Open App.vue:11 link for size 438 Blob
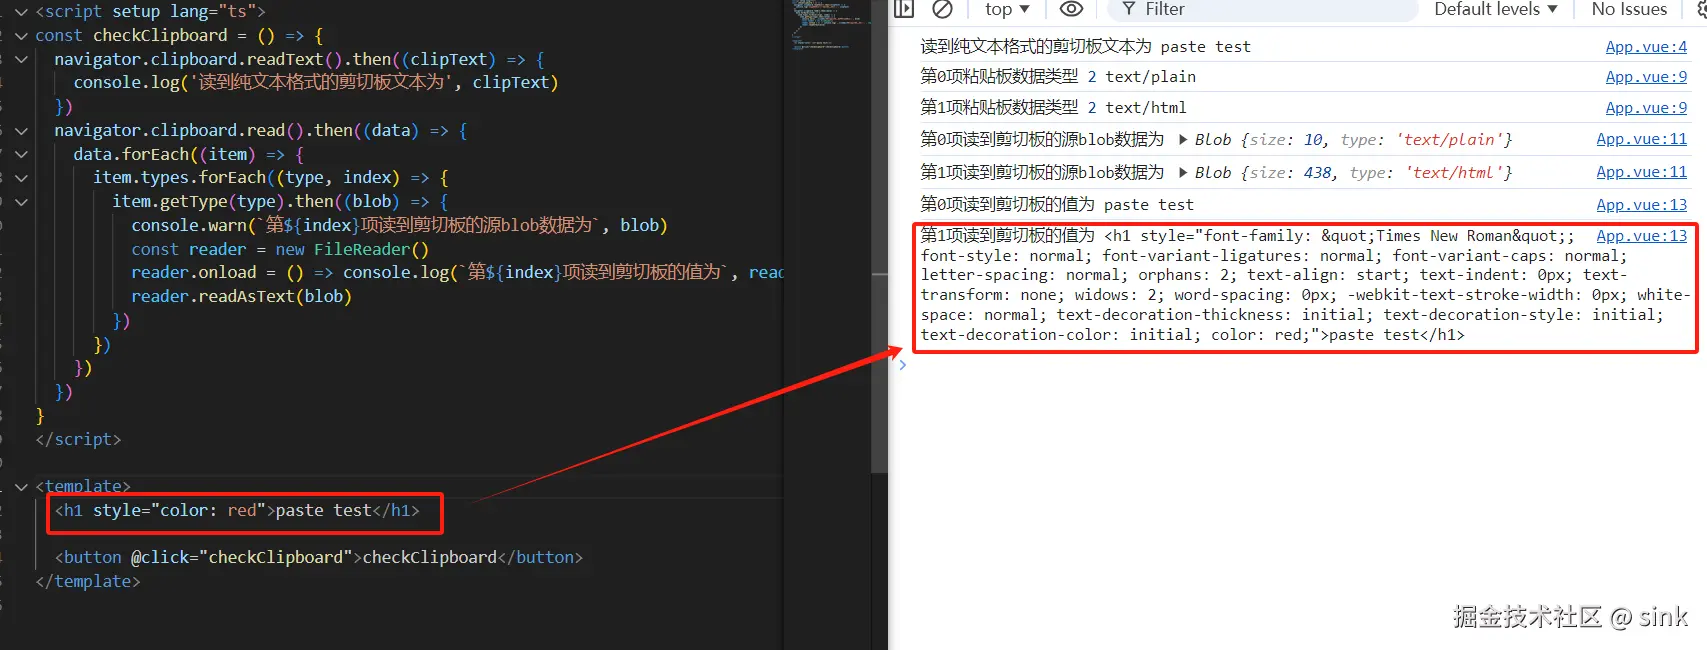The height and width of the screenshot is (650, 1707). click(1641, 172)
